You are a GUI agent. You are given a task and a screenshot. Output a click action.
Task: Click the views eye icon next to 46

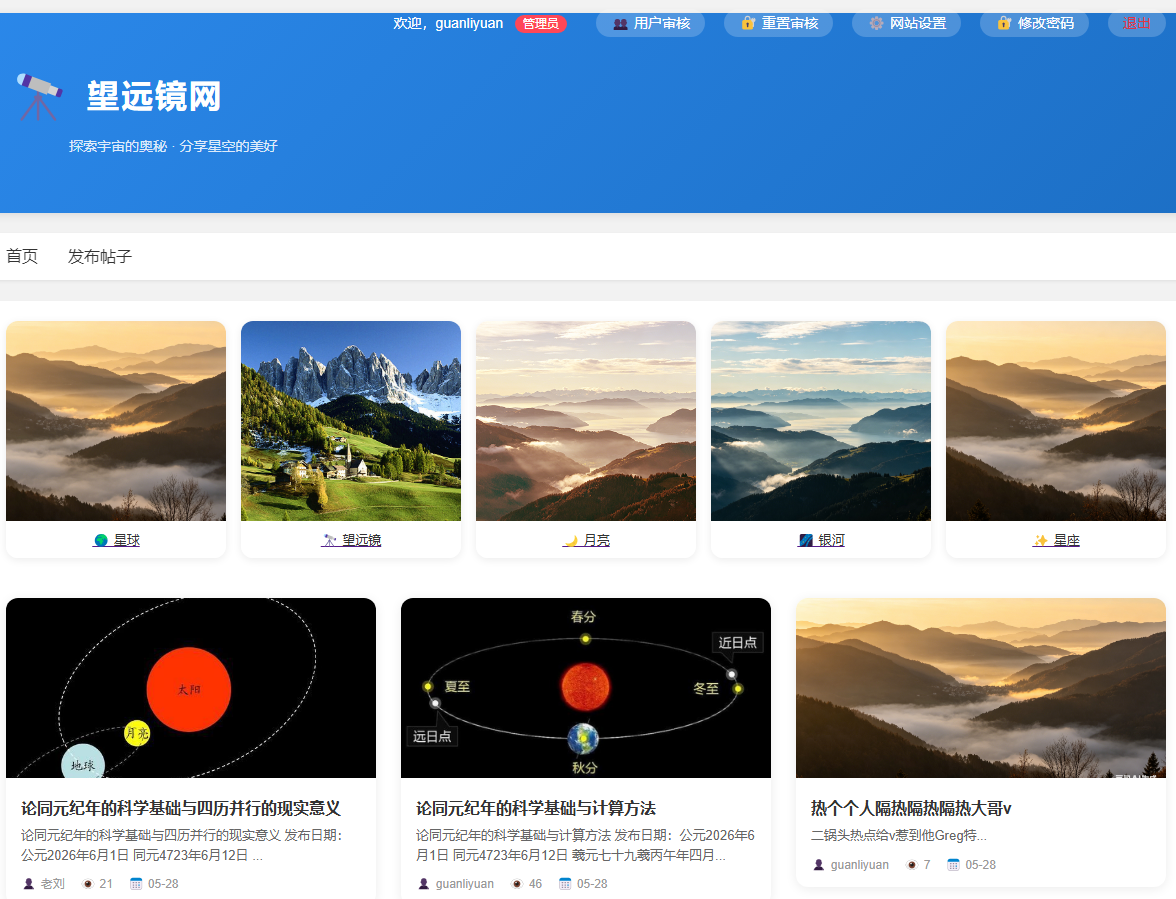click(517, 884)
